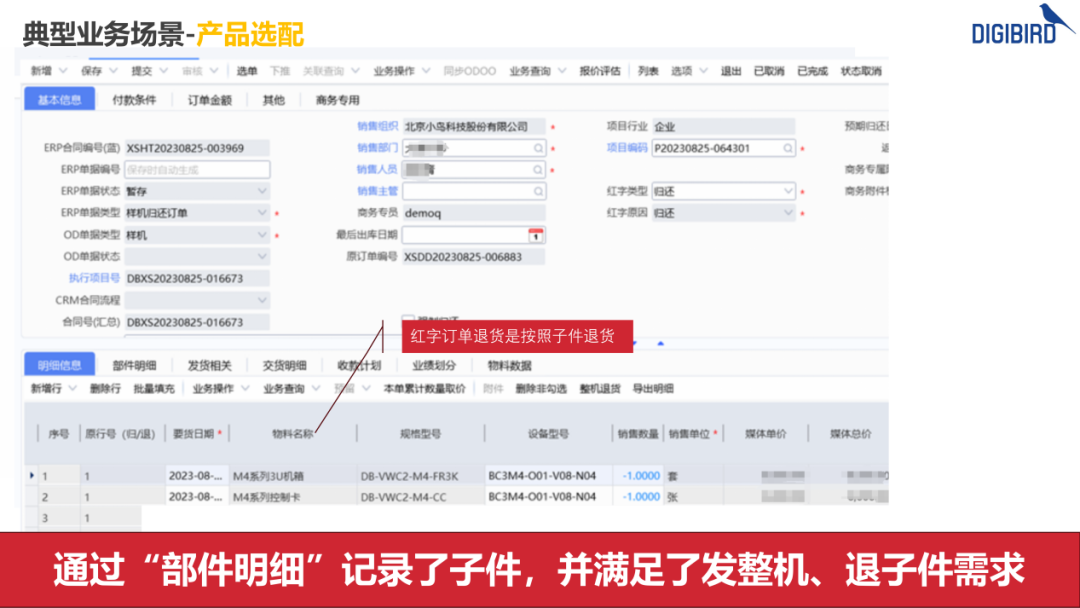Image resolution: width=1080 pixels, height=608 pixels.
Task: Click the search icon in 销售主管 field
Action: pos(538,191)
